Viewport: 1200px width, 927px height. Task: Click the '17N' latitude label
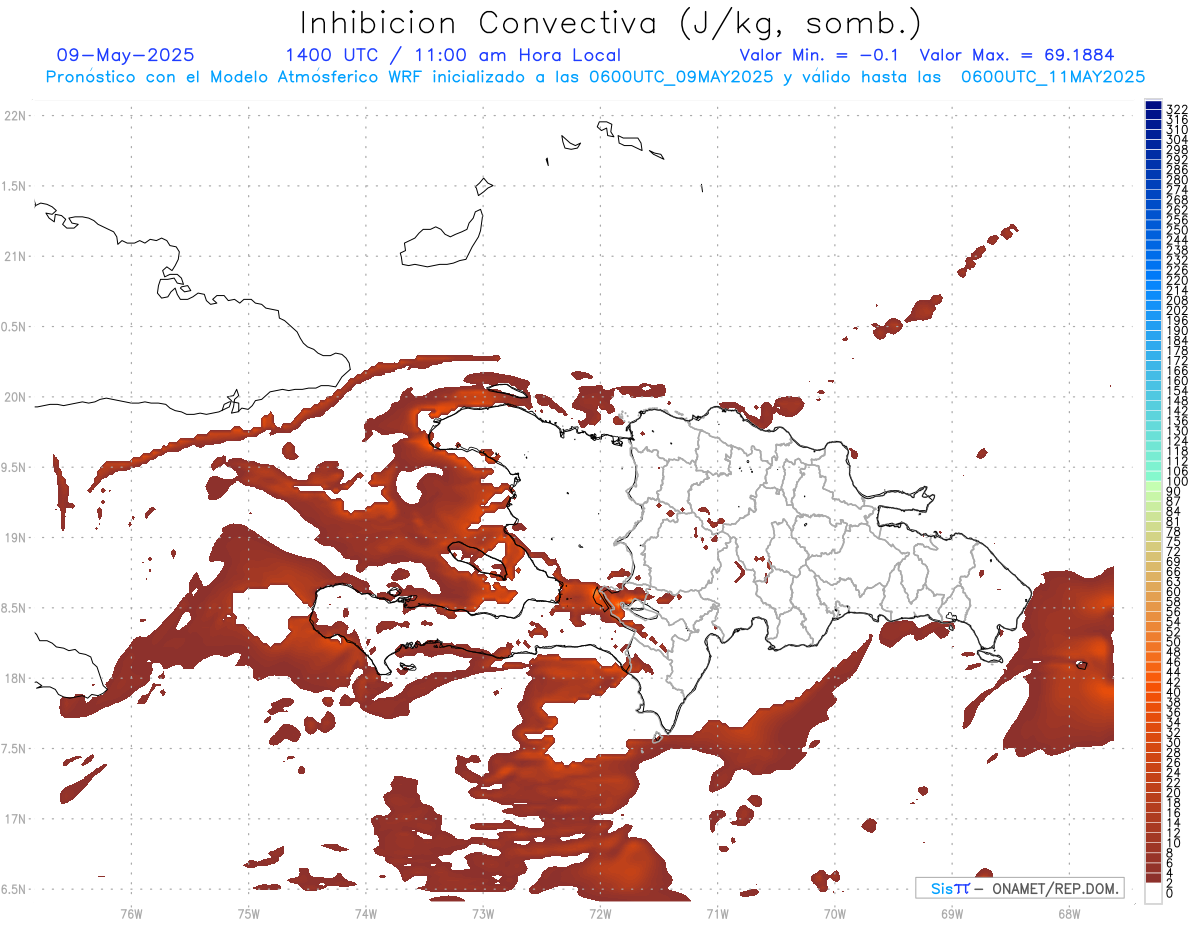[x=16, y=818]
